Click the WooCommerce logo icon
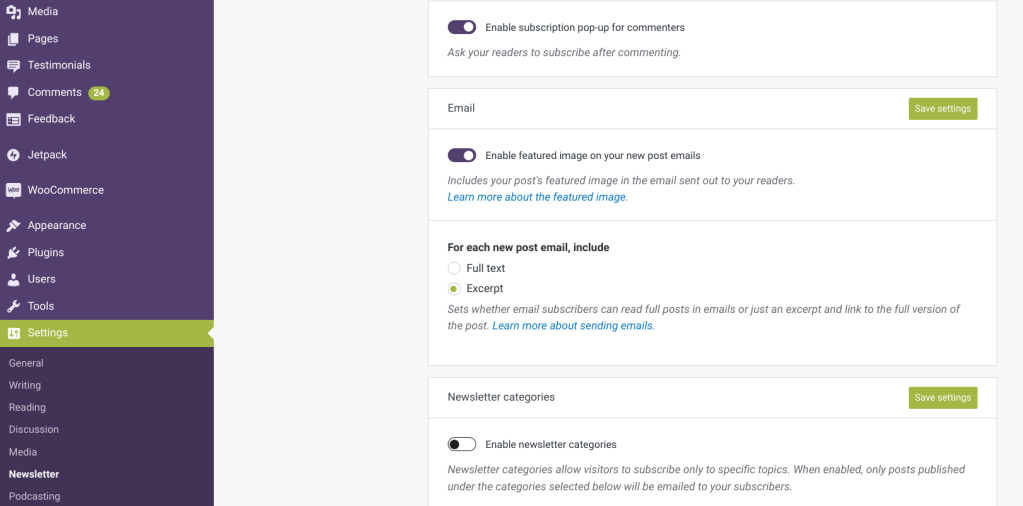 tap(13, 190)
